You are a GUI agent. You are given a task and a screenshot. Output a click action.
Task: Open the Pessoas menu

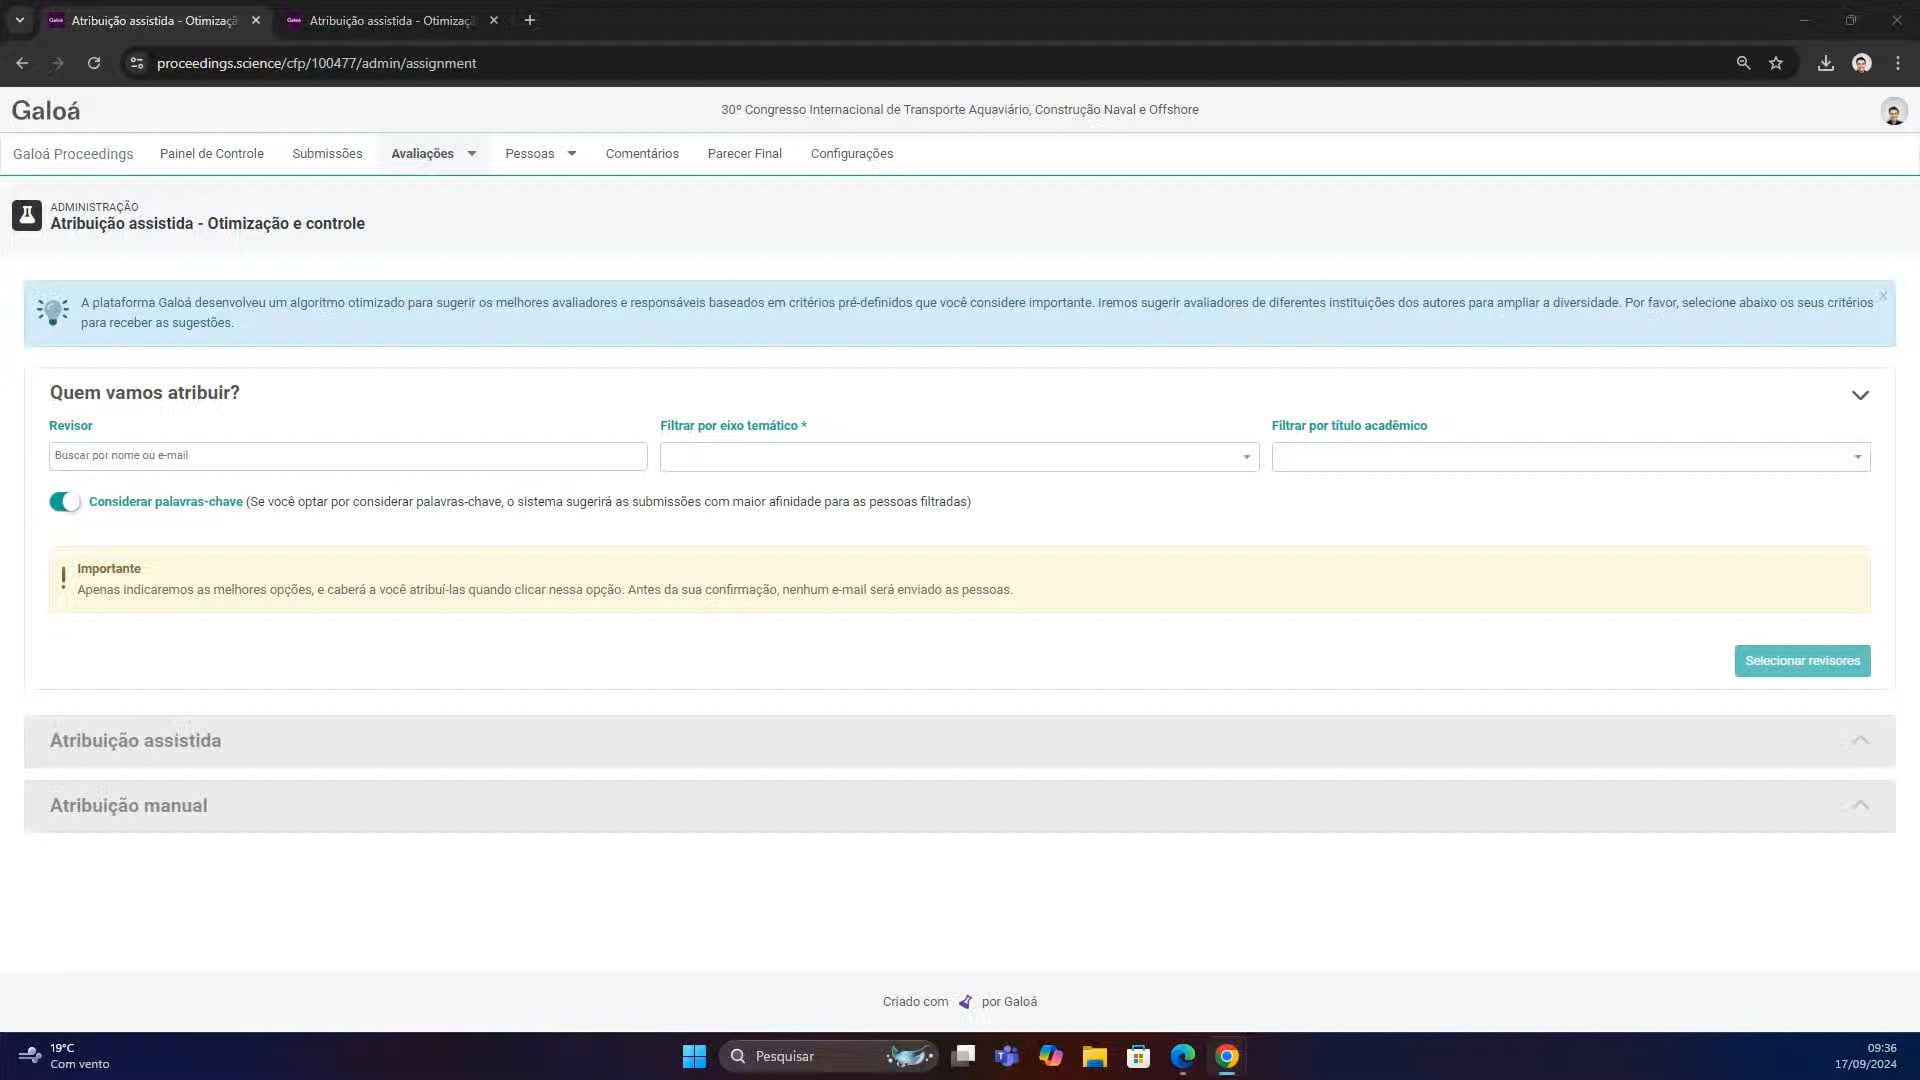[x=541, y=154]
